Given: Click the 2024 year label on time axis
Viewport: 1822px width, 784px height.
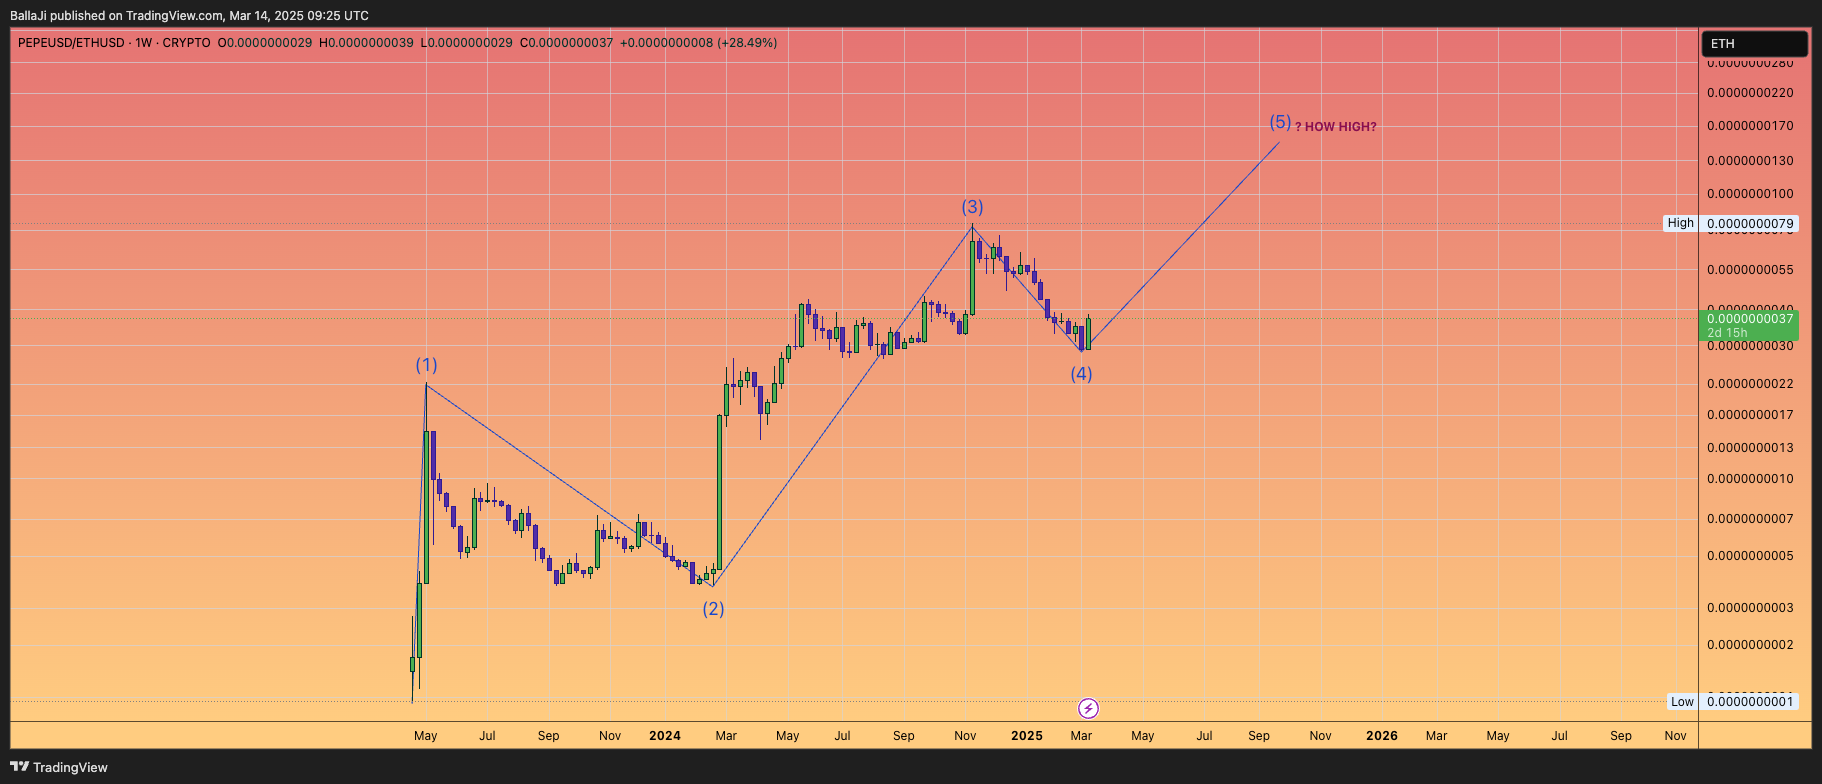Looking at the screenshot, I should point(665,736).
